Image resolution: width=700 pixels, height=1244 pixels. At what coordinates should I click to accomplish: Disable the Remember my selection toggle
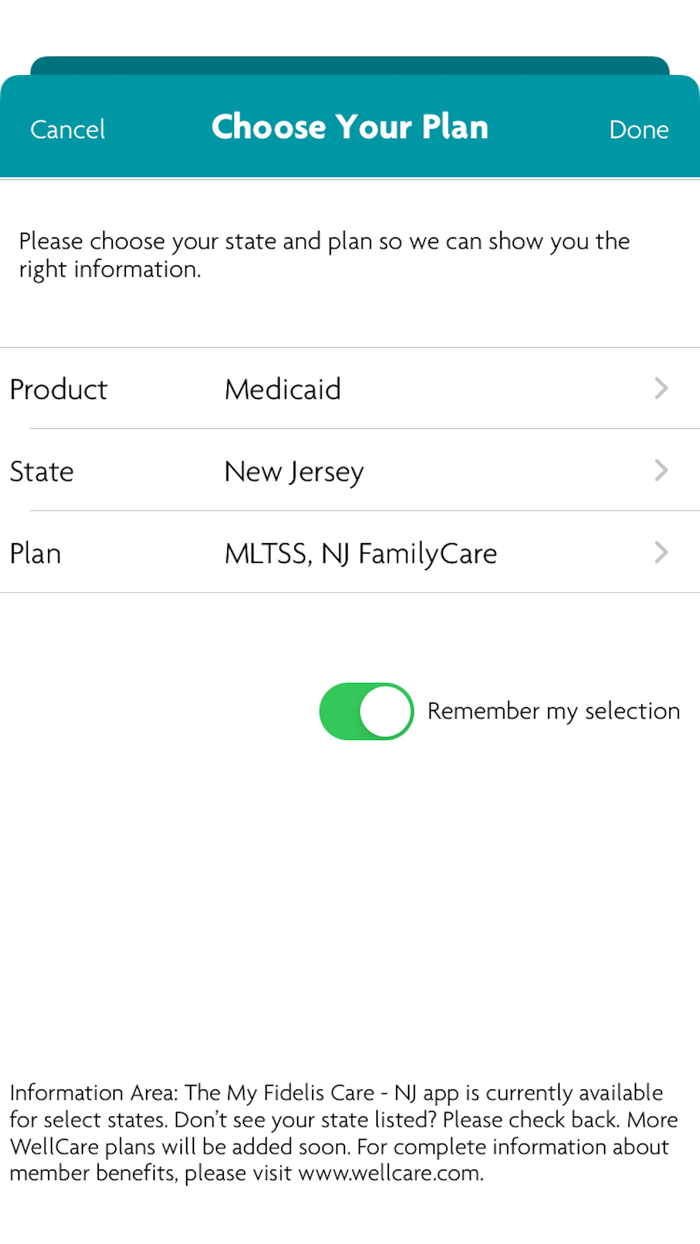[366, 711]
